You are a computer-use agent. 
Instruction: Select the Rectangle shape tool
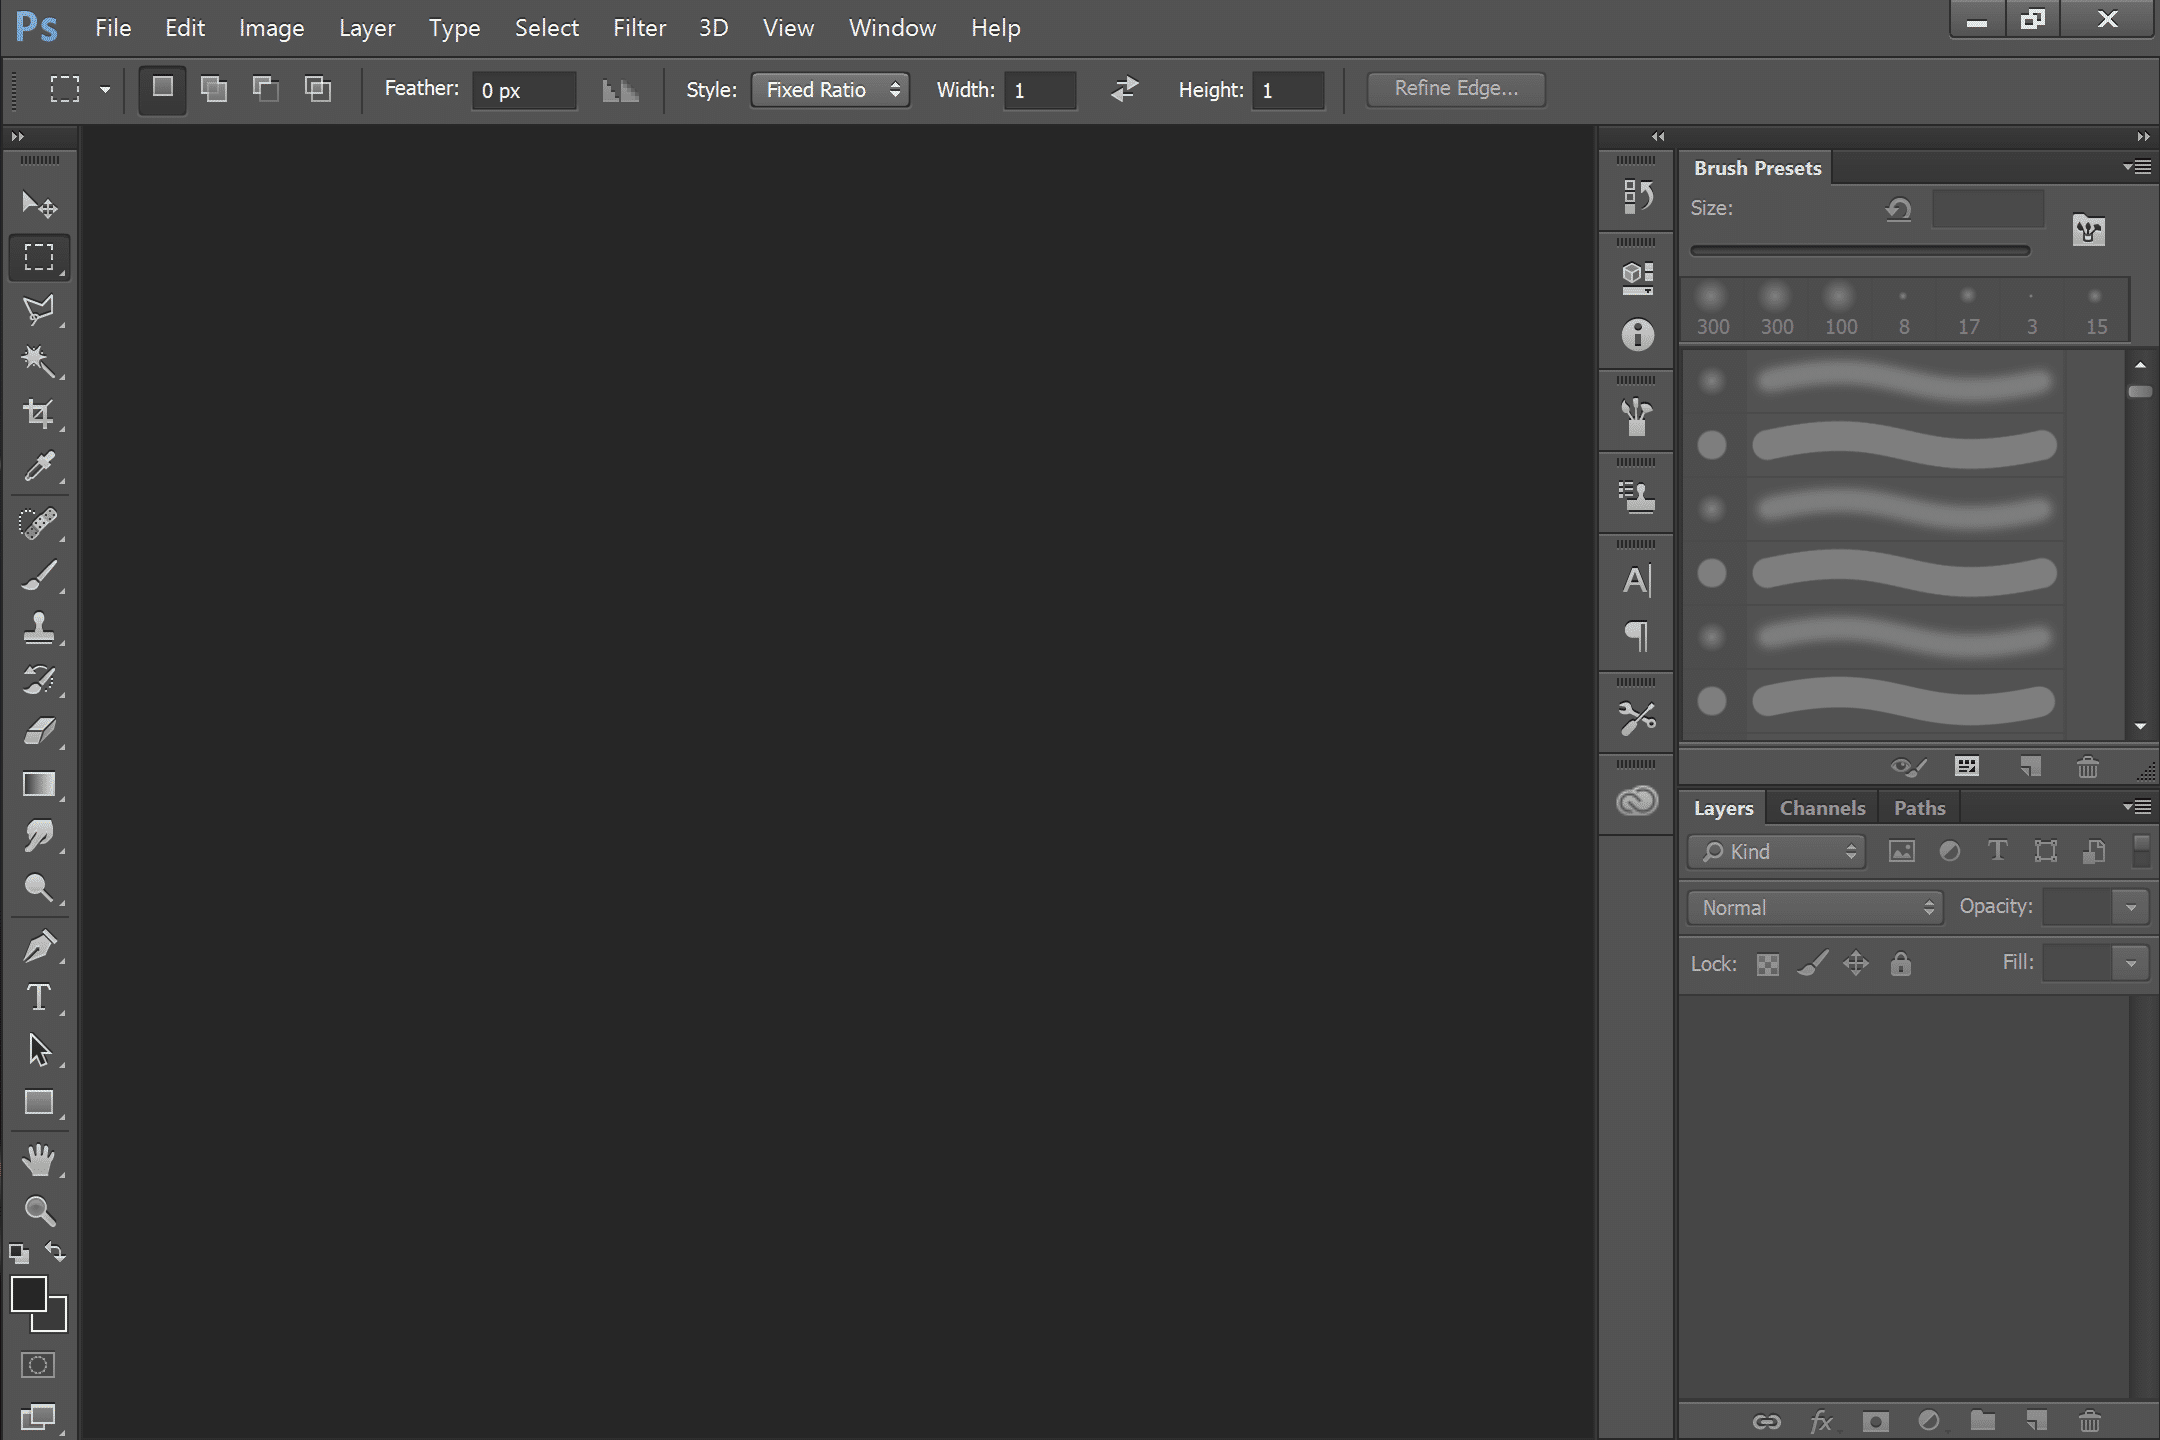[39, 1102]
